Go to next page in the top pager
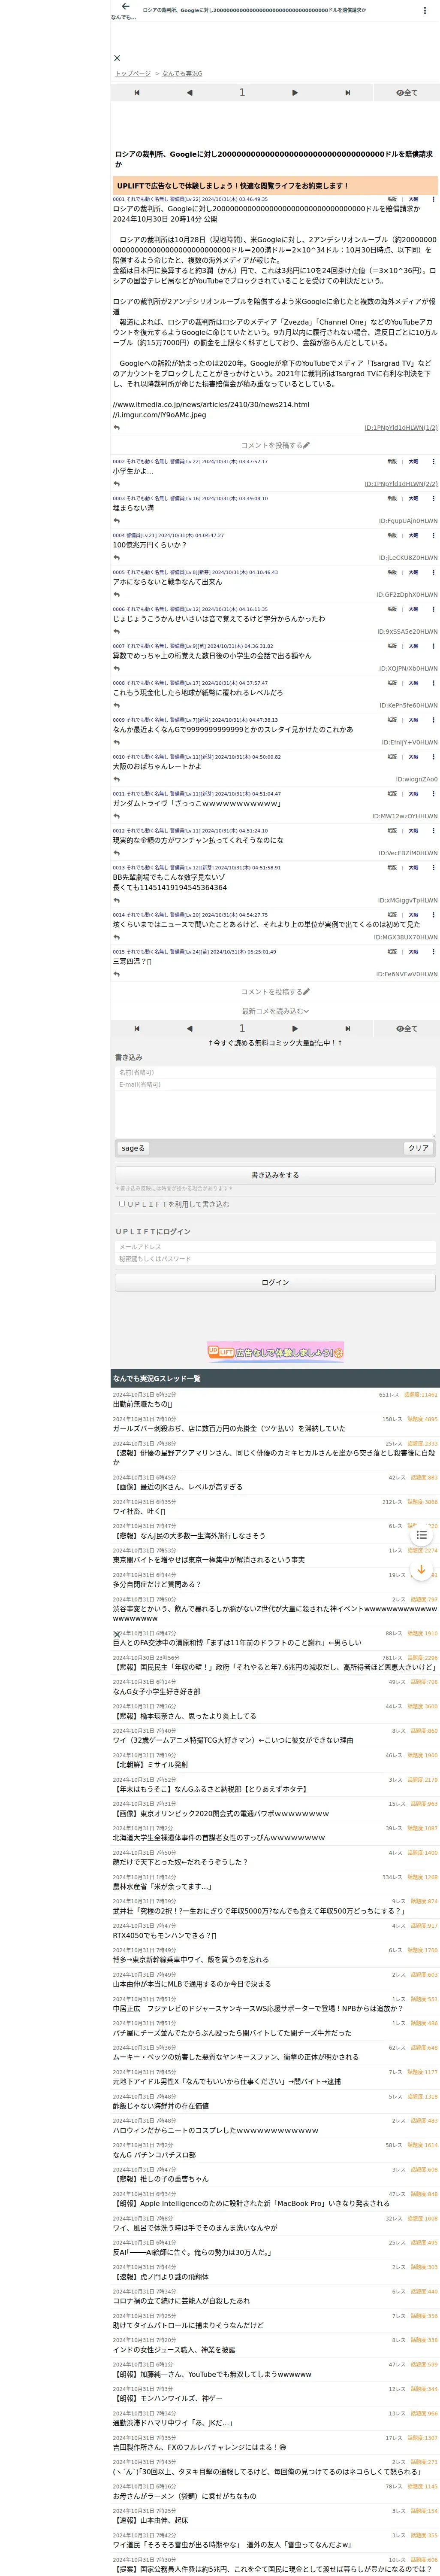Screen dimensions: 440x2576 click(294, 93)
